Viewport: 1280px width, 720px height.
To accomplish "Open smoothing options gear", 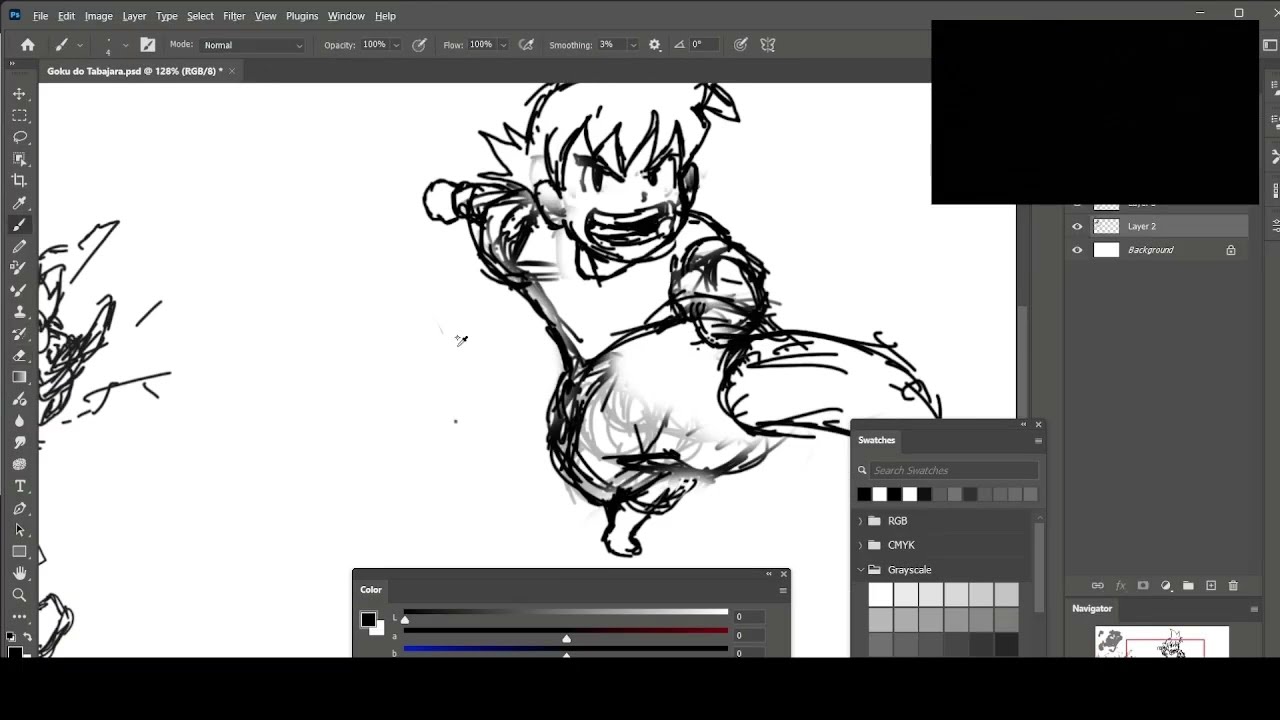I will (x=655, y=45).
